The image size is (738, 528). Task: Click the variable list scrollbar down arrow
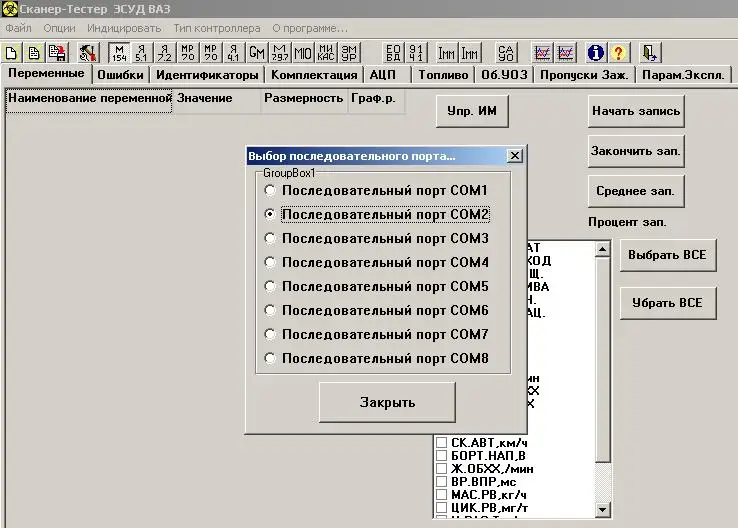point(602,509)
